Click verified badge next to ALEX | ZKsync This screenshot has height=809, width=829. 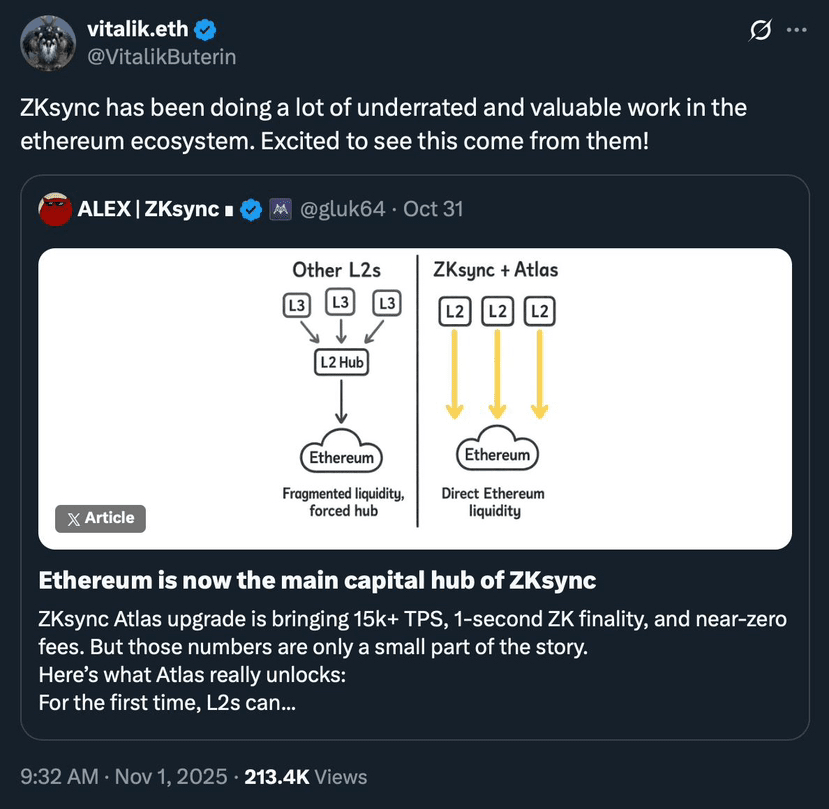pyautogui.click(x=253, y=210)
